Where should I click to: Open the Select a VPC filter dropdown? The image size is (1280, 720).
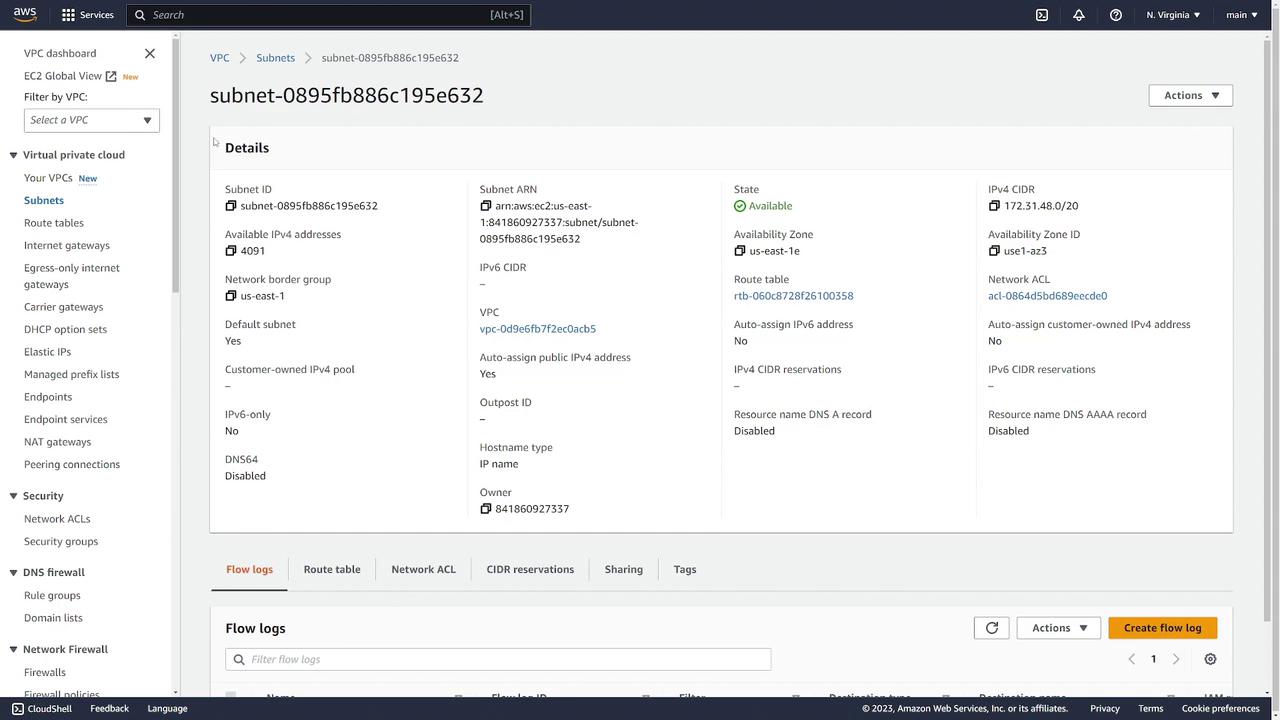91,120
